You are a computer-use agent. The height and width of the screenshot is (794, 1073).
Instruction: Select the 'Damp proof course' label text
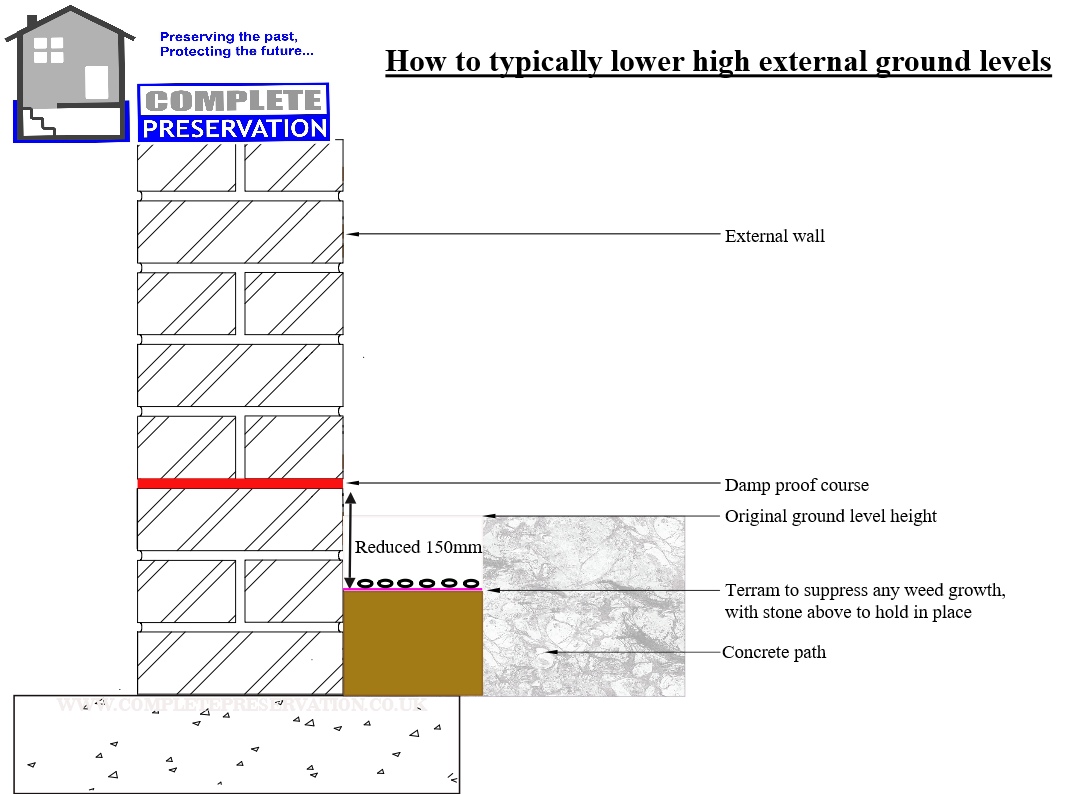[x=797, y=485]
